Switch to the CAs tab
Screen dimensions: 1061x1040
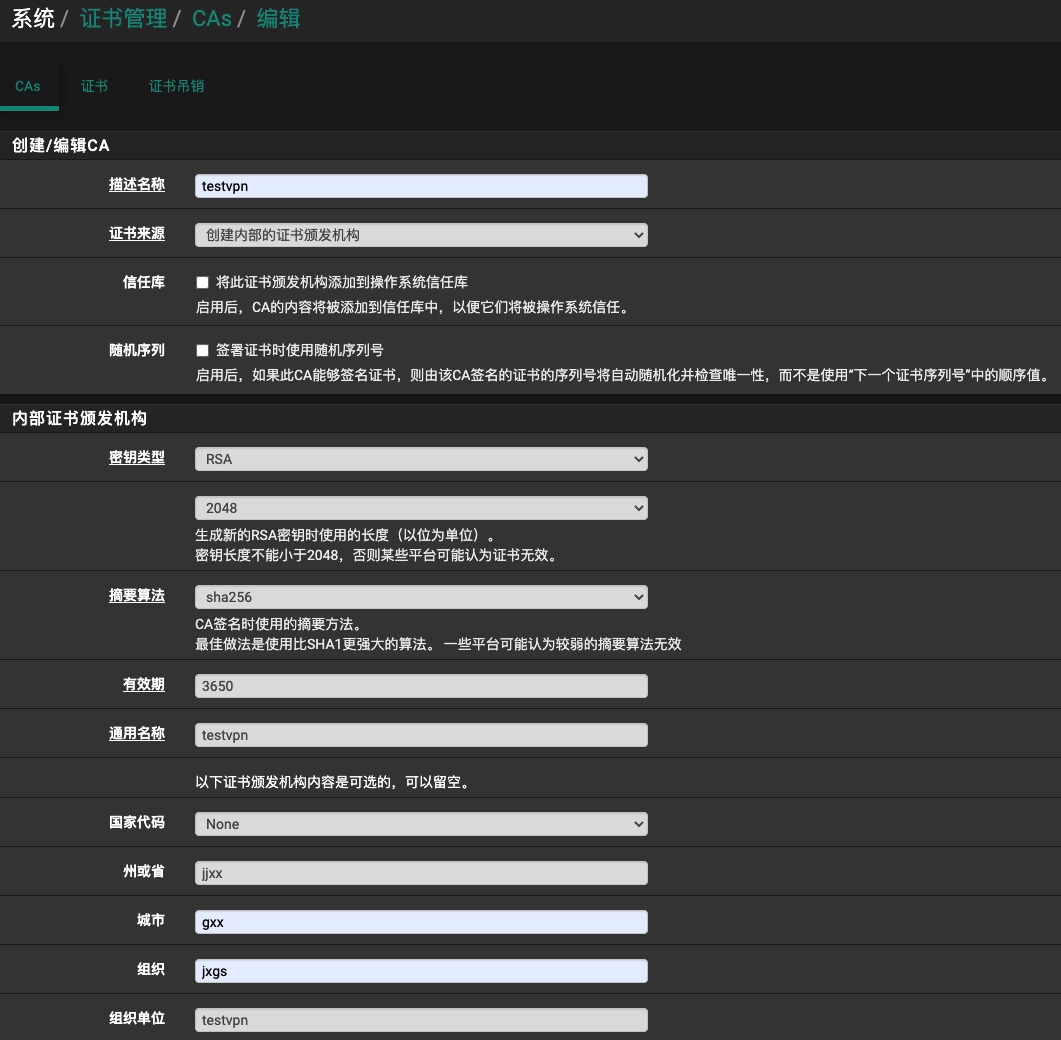click(x=28, y=86)
